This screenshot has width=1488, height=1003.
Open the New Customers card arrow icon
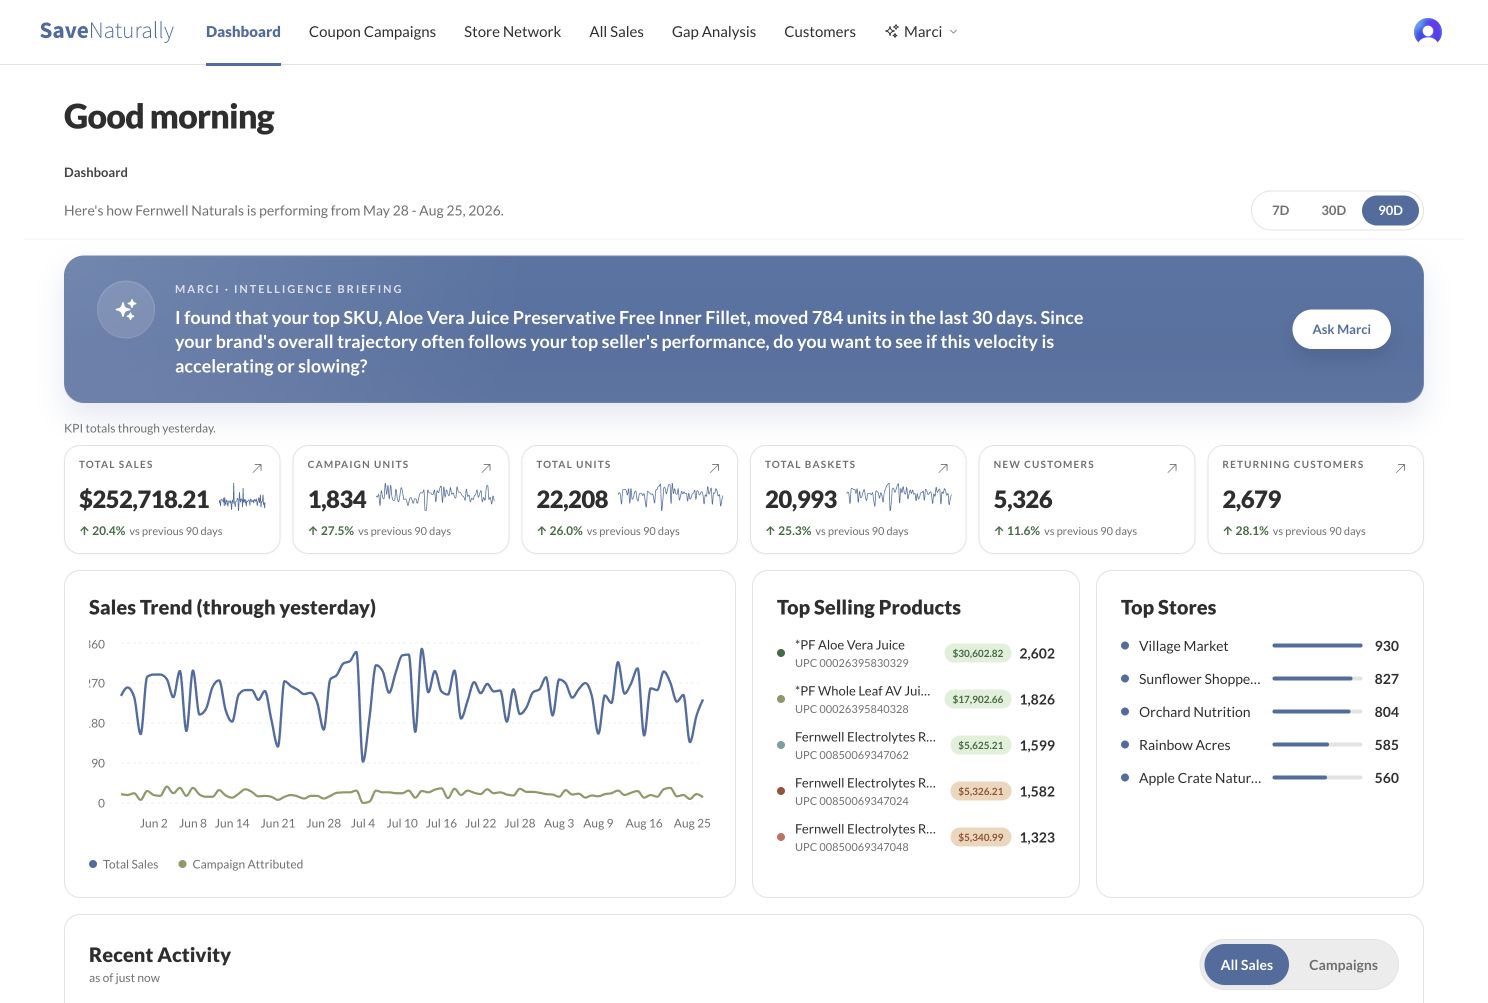click(1172, 468)
